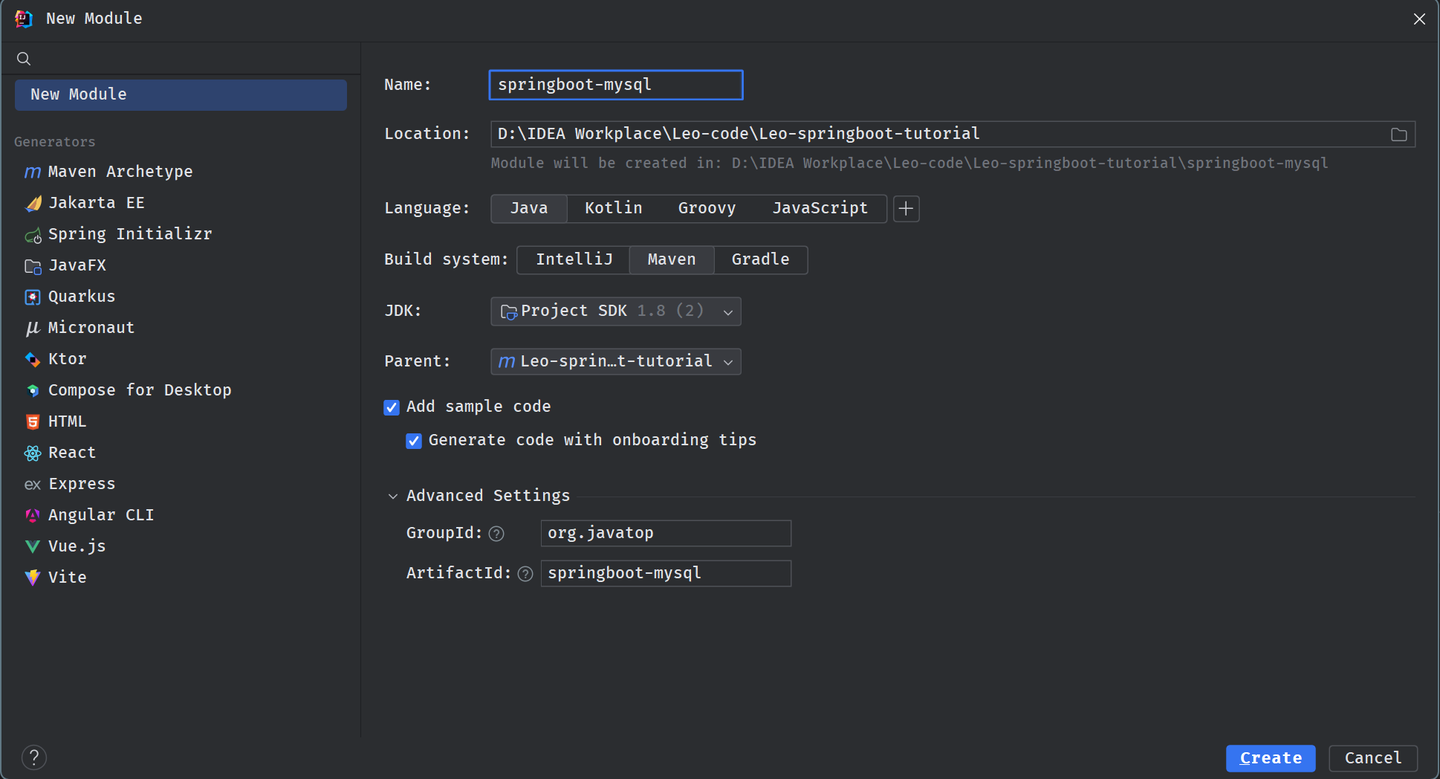Open the GroupId help tooltip icon

click(x=496, y=534)
